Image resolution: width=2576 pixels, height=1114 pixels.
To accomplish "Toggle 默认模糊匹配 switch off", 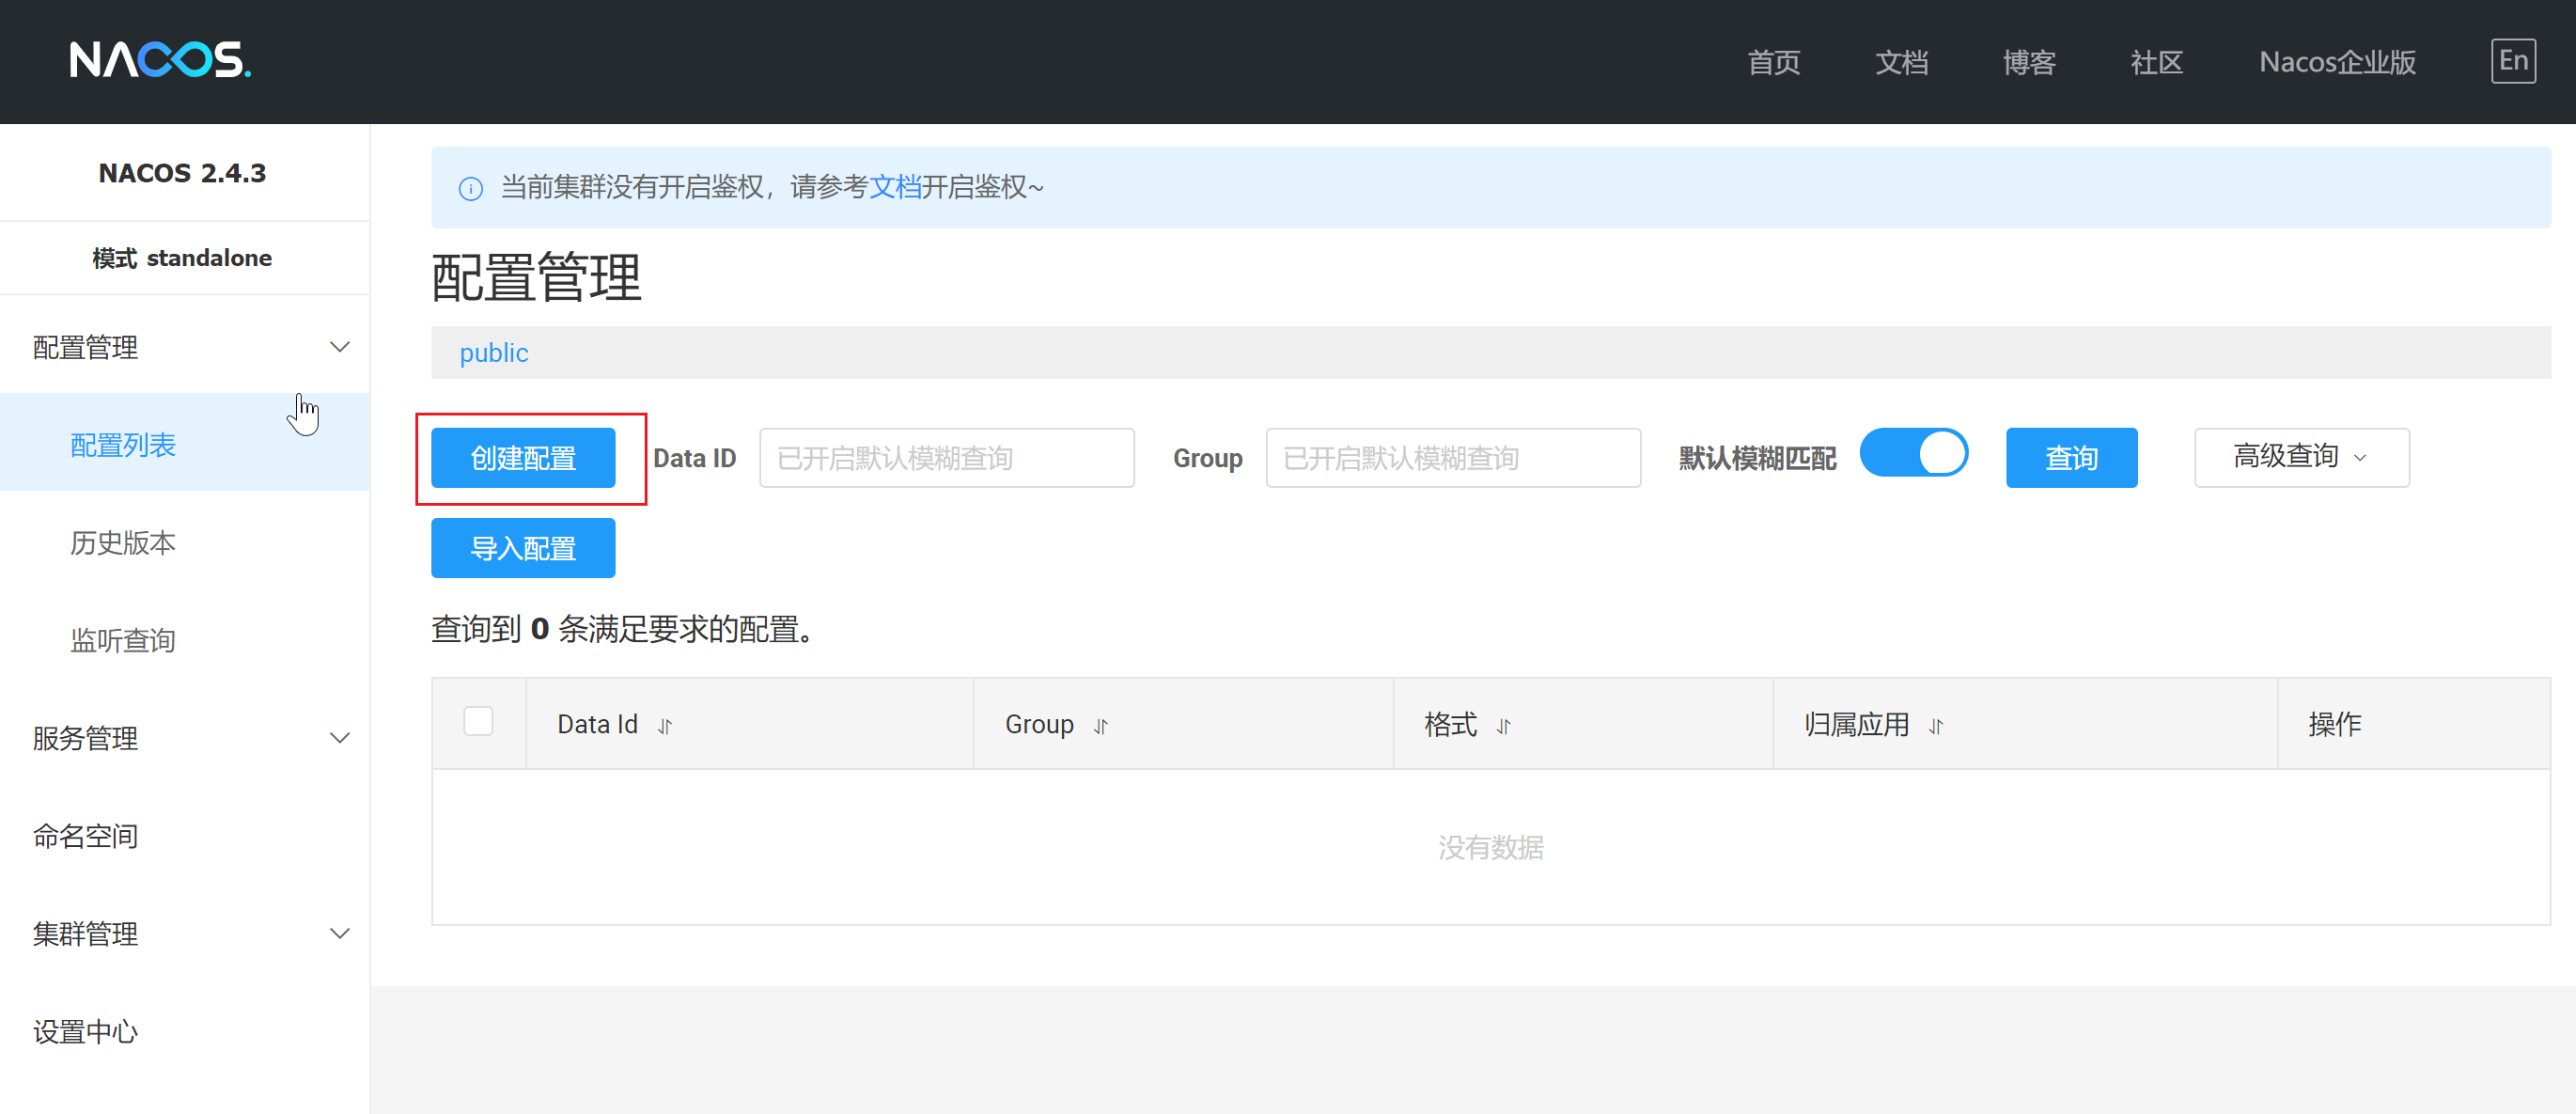I will coord(1913,454).
